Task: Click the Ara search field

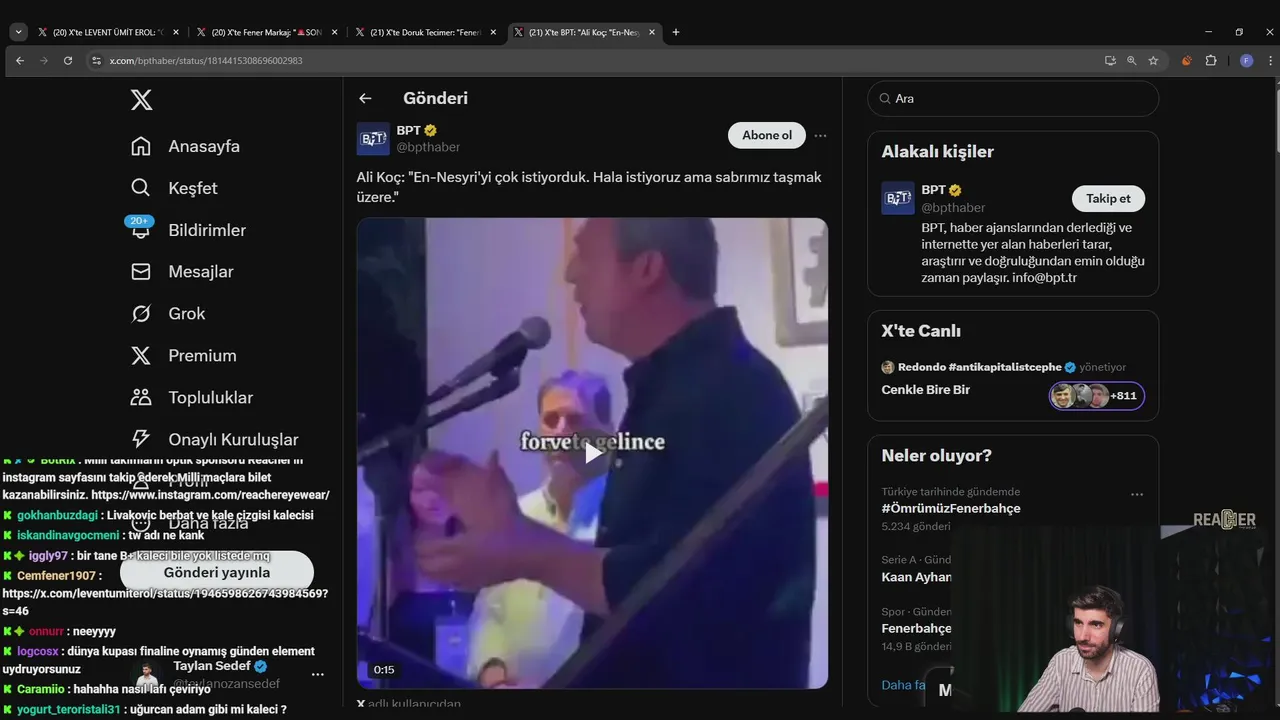Action: tap(1013, 99)
